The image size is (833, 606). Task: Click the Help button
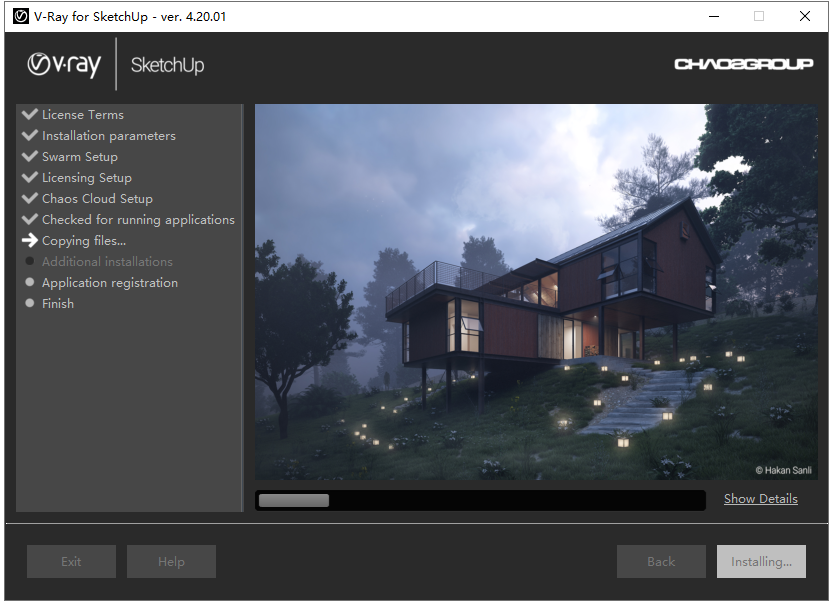pos(171,561)
